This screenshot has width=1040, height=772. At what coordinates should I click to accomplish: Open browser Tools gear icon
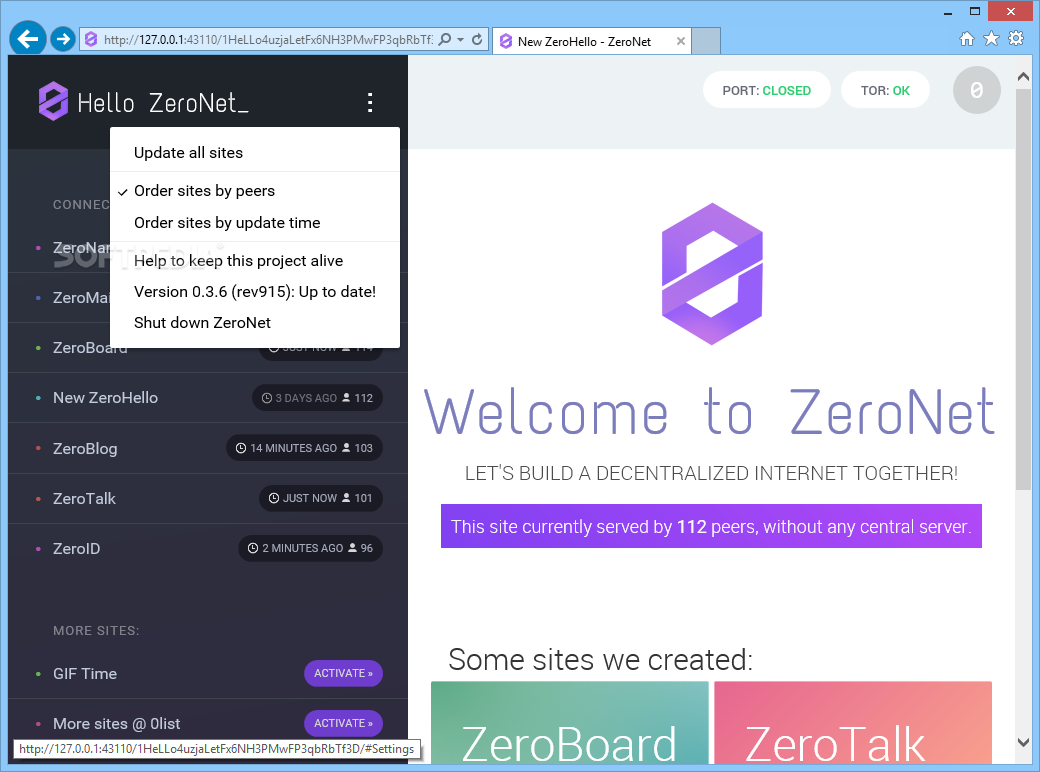[1016, 39]
